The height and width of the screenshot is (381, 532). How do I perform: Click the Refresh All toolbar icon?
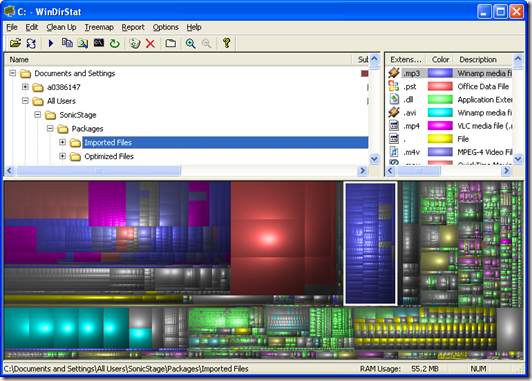(x=31, y=43)
